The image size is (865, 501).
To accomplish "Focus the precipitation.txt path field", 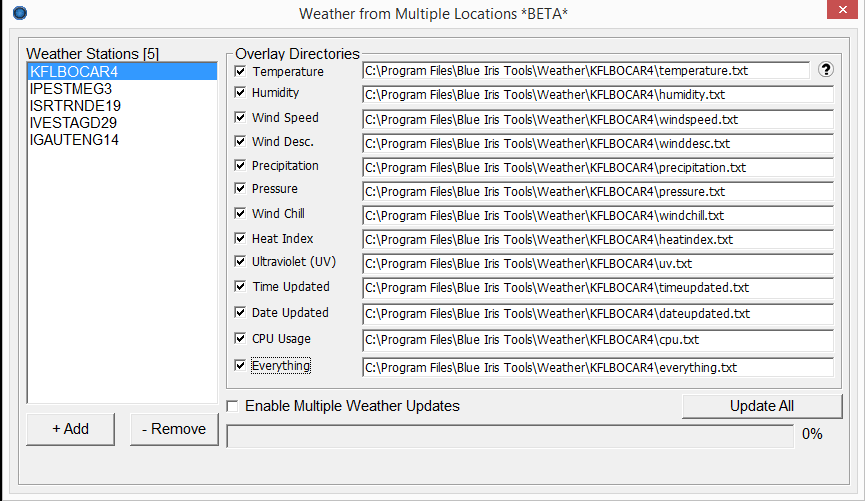I will pos(597,167).
